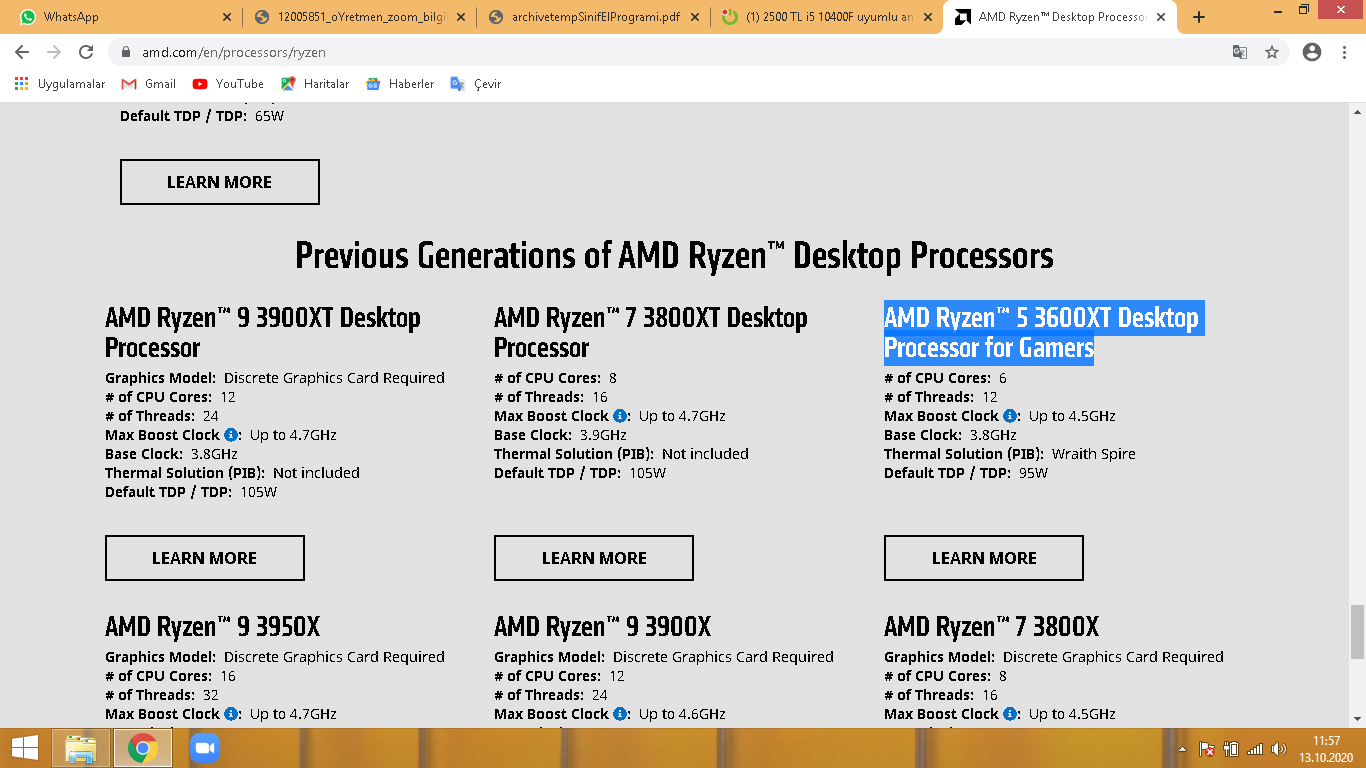Close the 2500 TL i5 10400F tab
1366x768 pixels.
(x=927, y=17)
